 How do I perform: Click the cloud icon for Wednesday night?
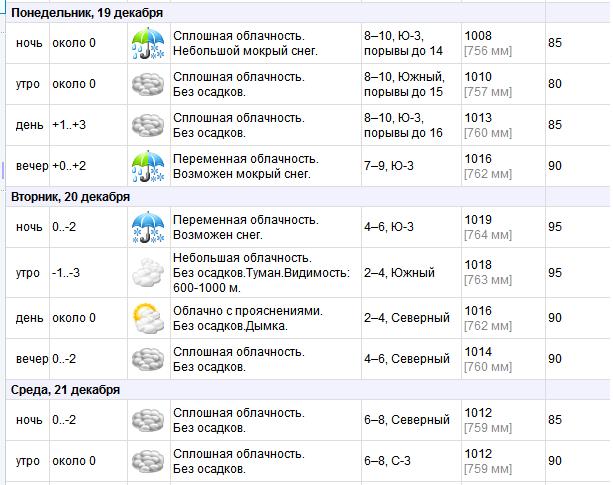[147, 420]
